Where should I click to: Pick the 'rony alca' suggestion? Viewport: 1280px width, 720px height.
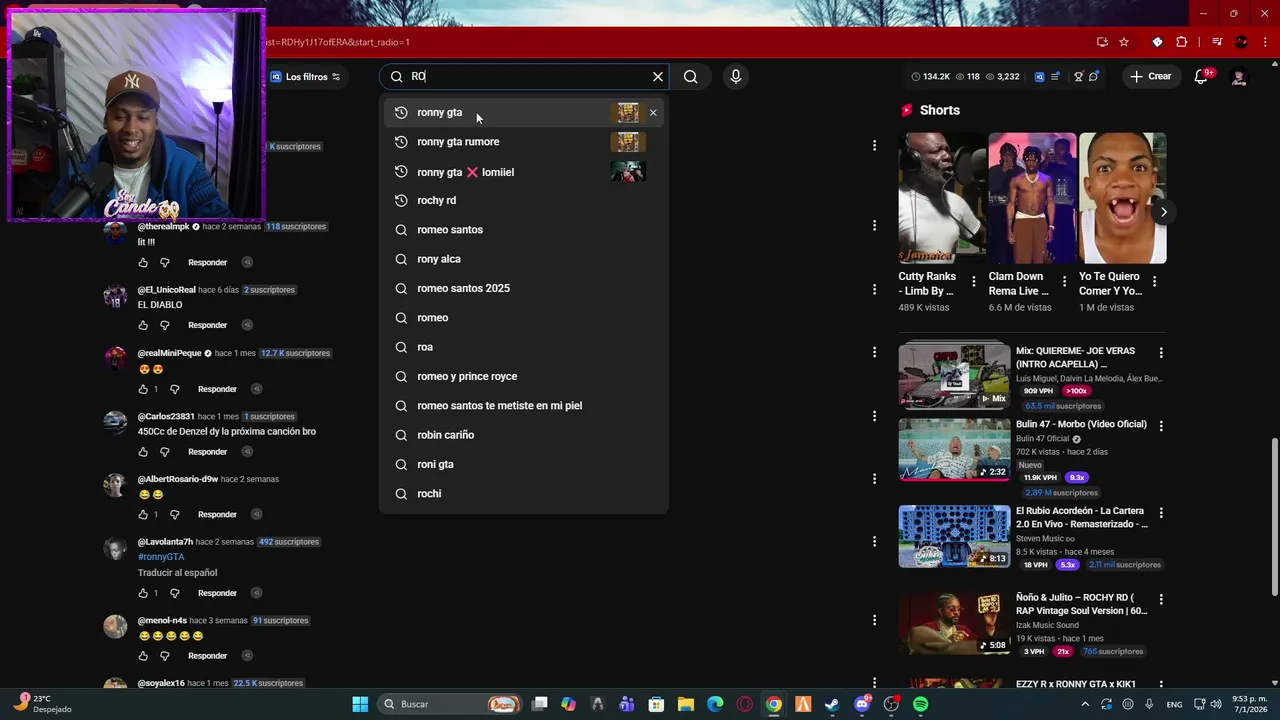coord(523,259)
